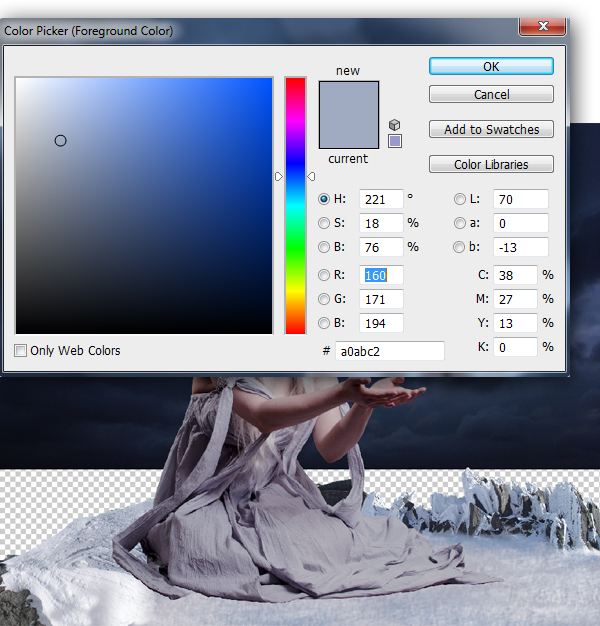Select the R red radio button
Viewport: 600px width, 626px height.
[324, 275]
